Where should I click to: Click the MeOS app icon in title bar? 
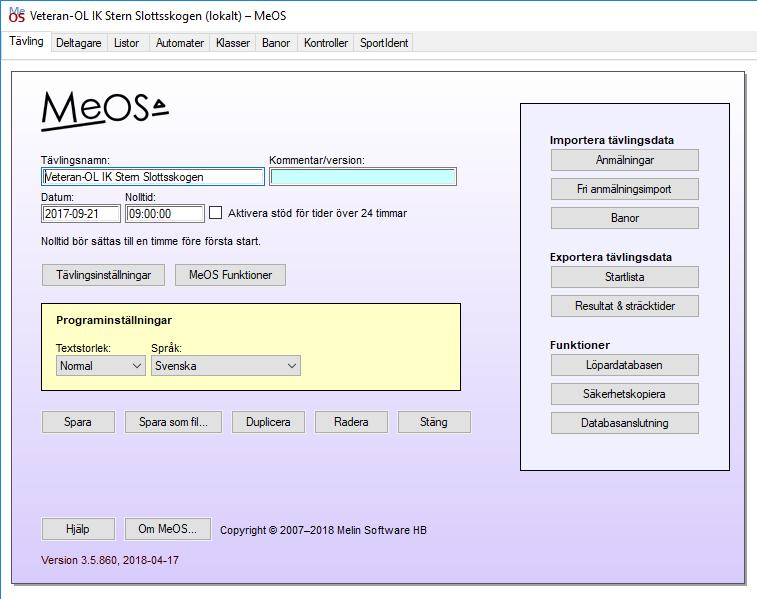pyautogui.click(x=16, y=15)
